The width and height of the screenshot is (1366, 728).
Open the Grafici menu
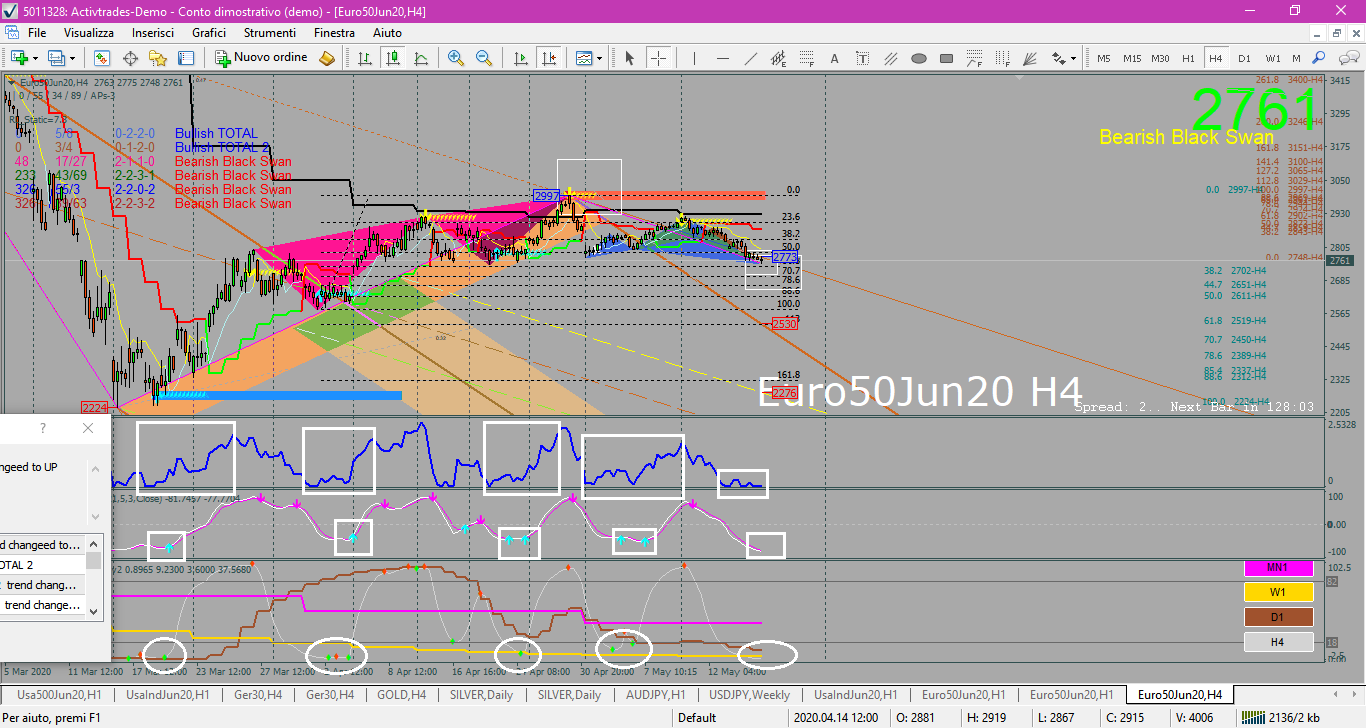(x=209, y=33)
